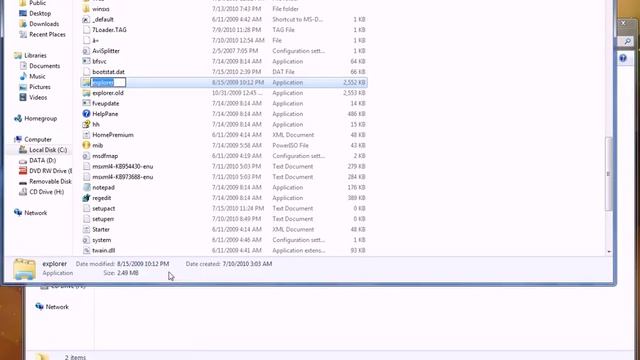The height and width of the screenshot is (360, 640).
Task: Click the twain.dll file icon
Action: [86, 251]
